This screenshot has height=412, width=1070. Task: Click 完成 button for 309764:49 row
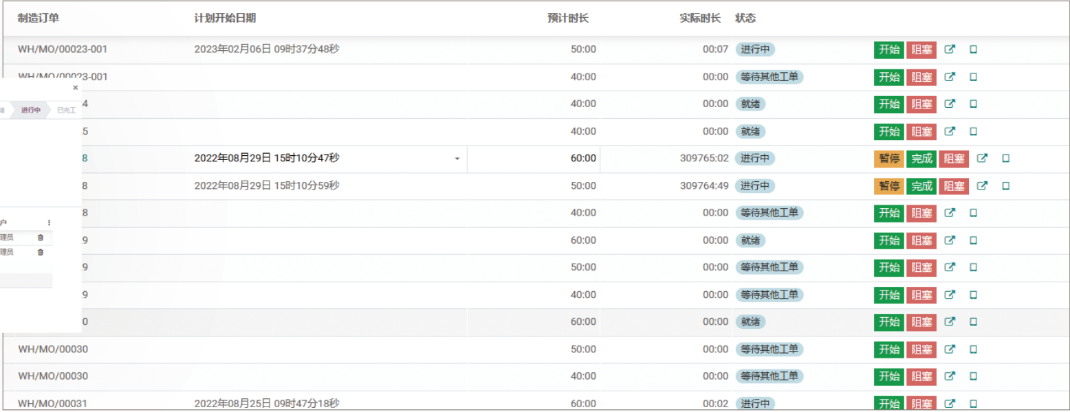coord(921,185)
